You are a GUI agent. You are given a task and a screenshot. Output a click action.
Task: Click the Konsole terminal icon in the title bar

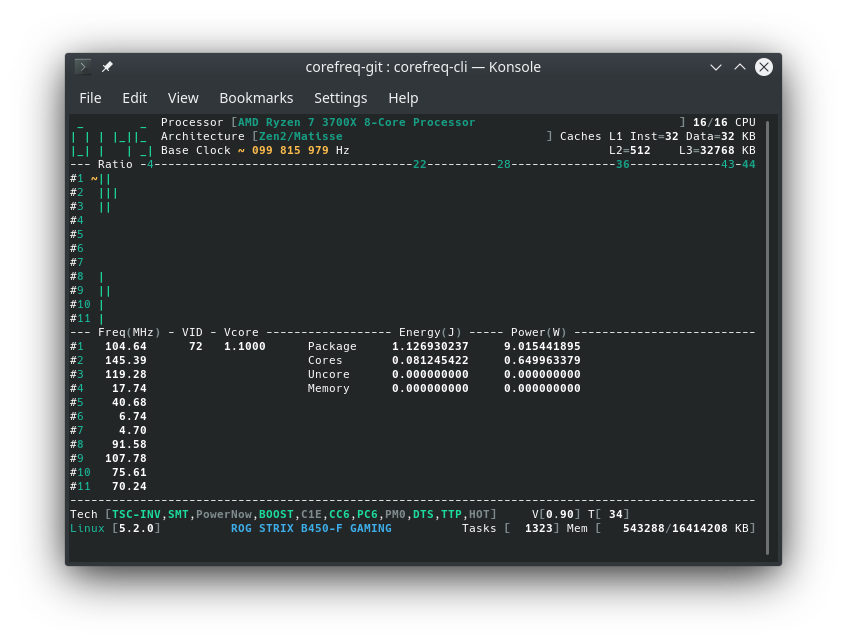point(82,66)
